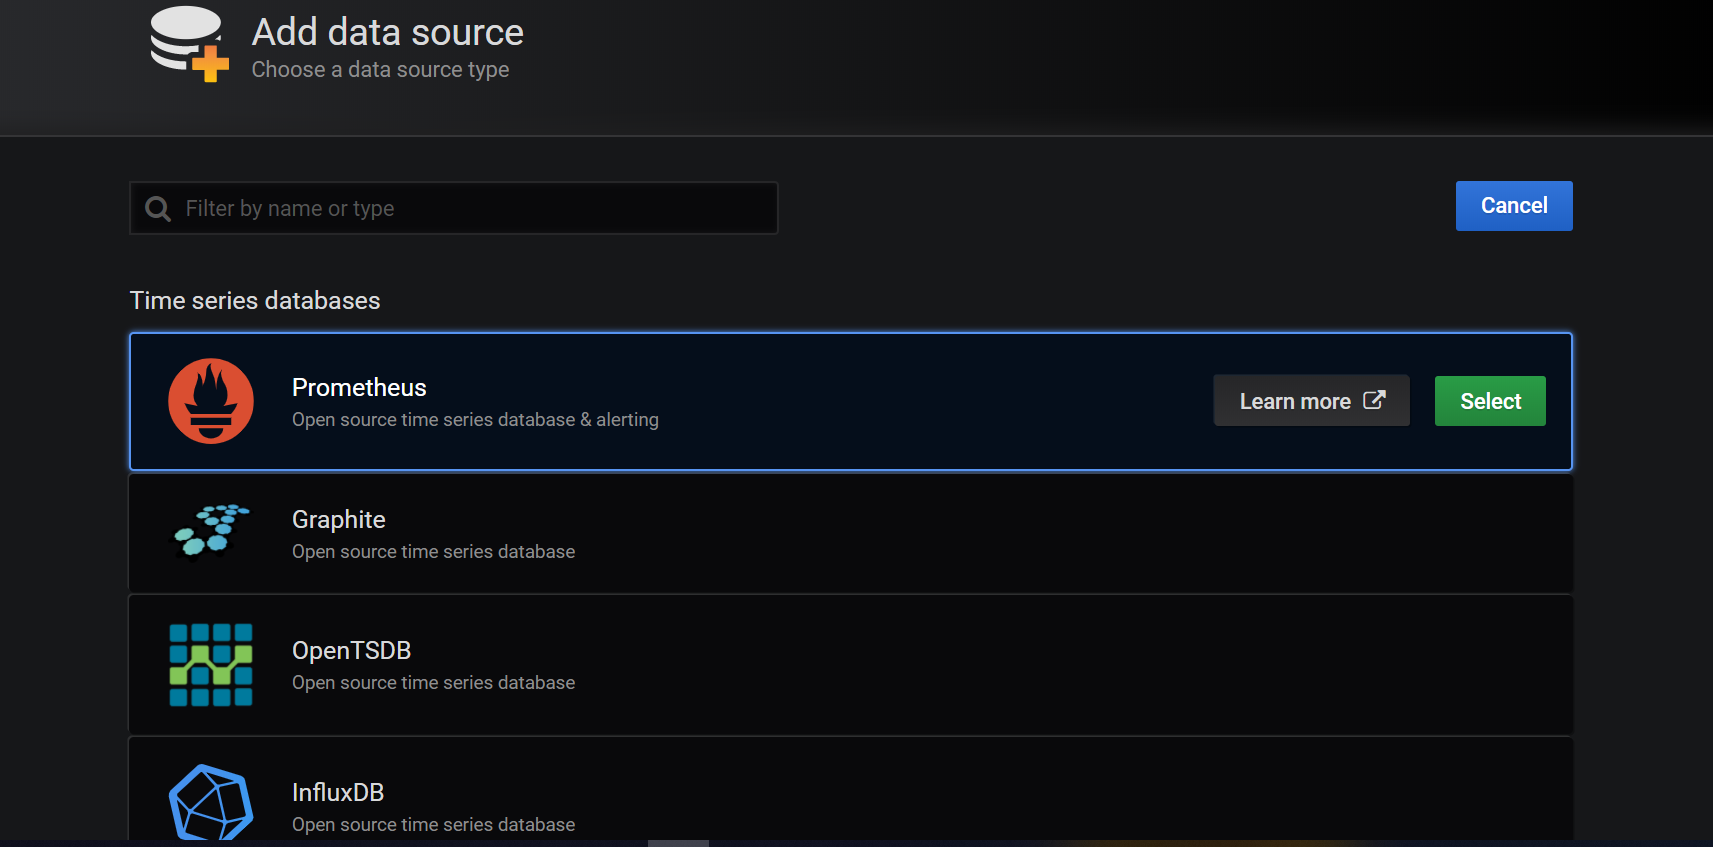This screenshot has width=1713, height=847.
Task: Click the description text under InfluxDB
Action: pyautogui.click(x=434, y=825)
